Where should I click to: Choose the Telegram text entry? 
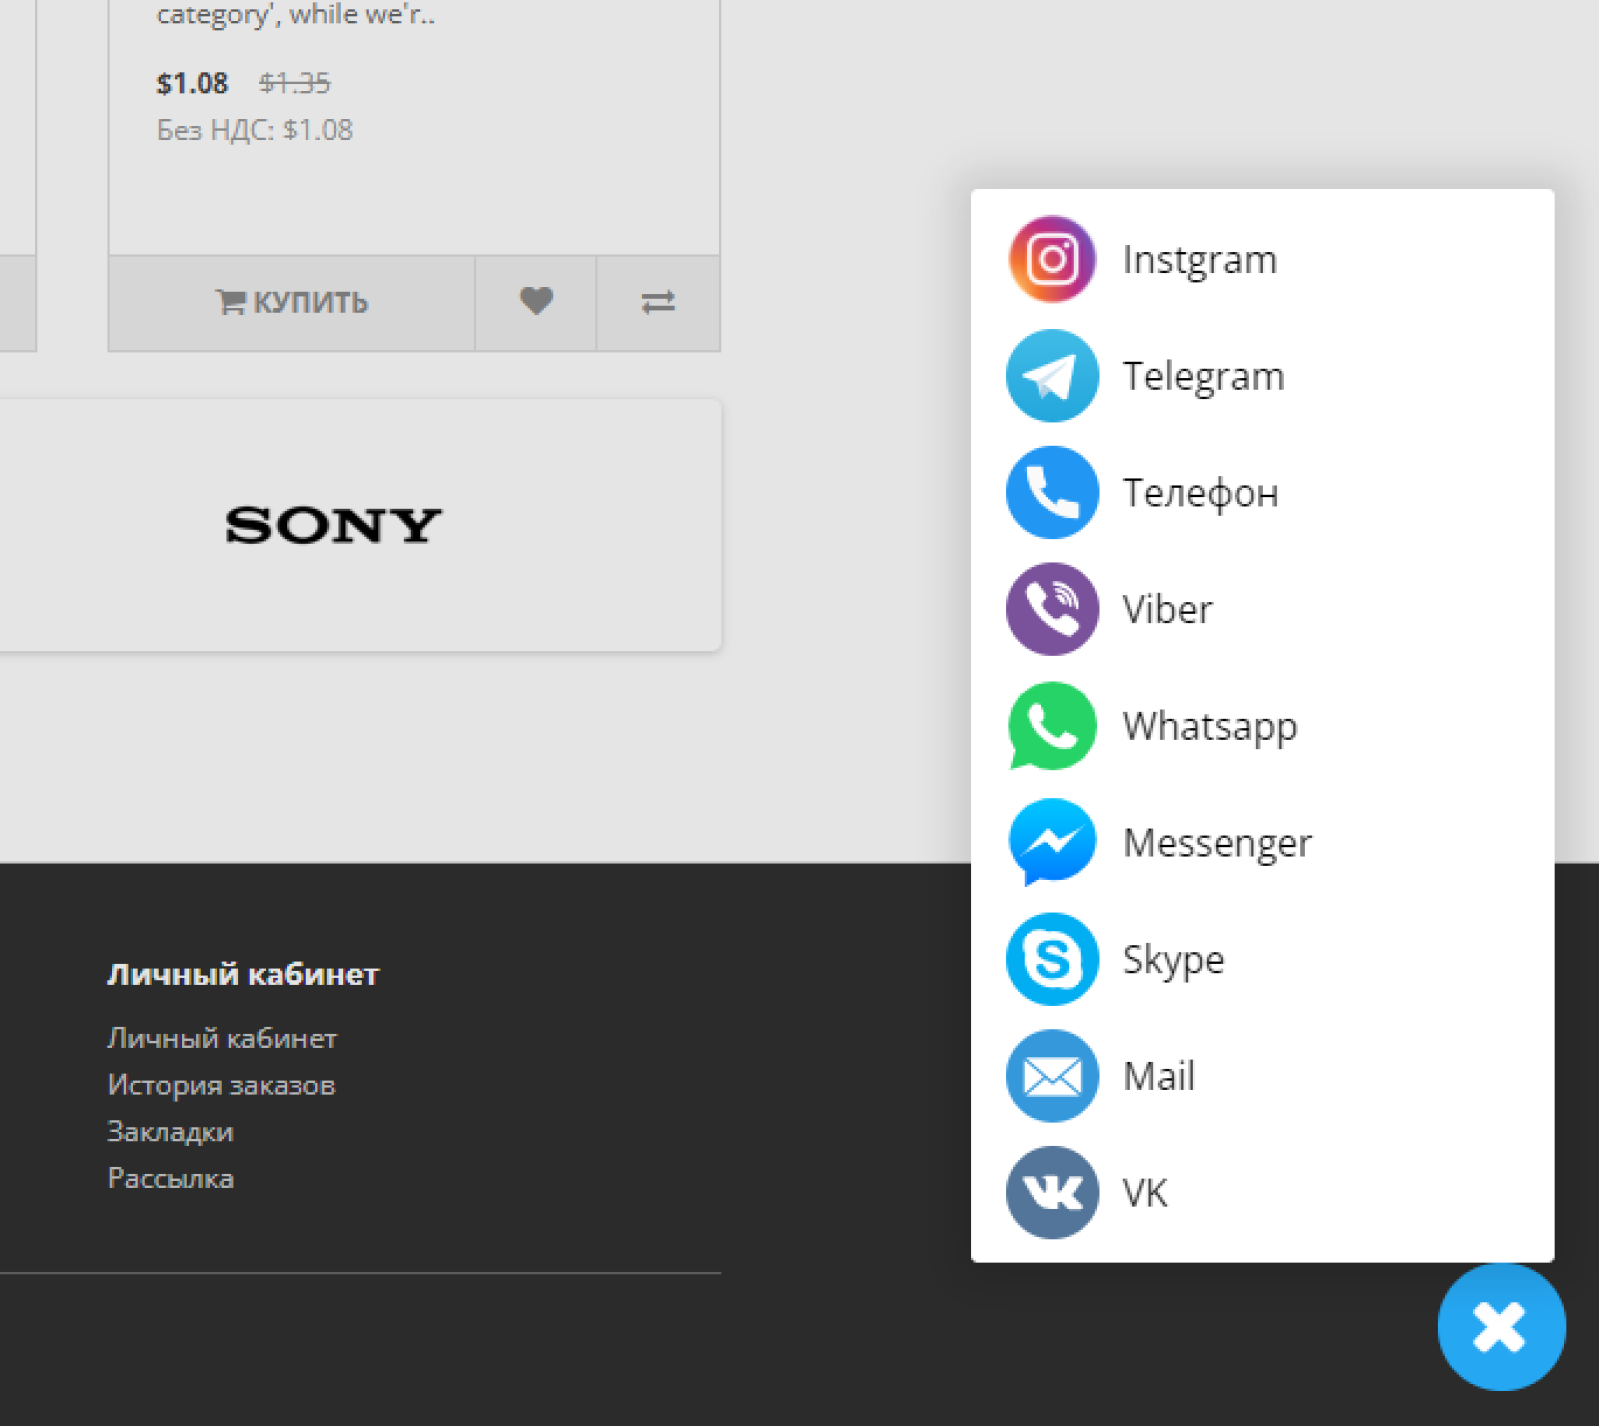coord(1203,377)
